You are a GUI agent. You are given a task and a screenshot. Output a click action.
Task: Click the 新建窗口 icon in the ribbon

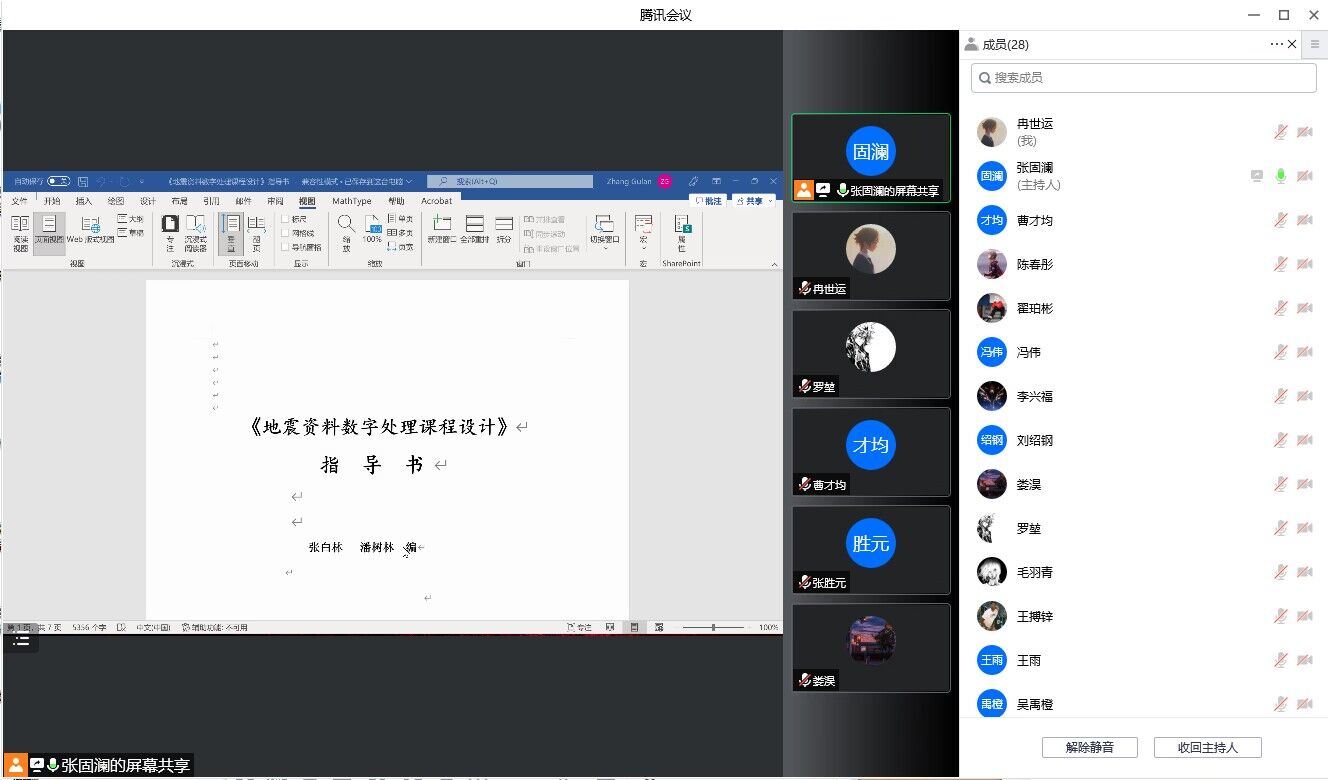coord(441,229)
